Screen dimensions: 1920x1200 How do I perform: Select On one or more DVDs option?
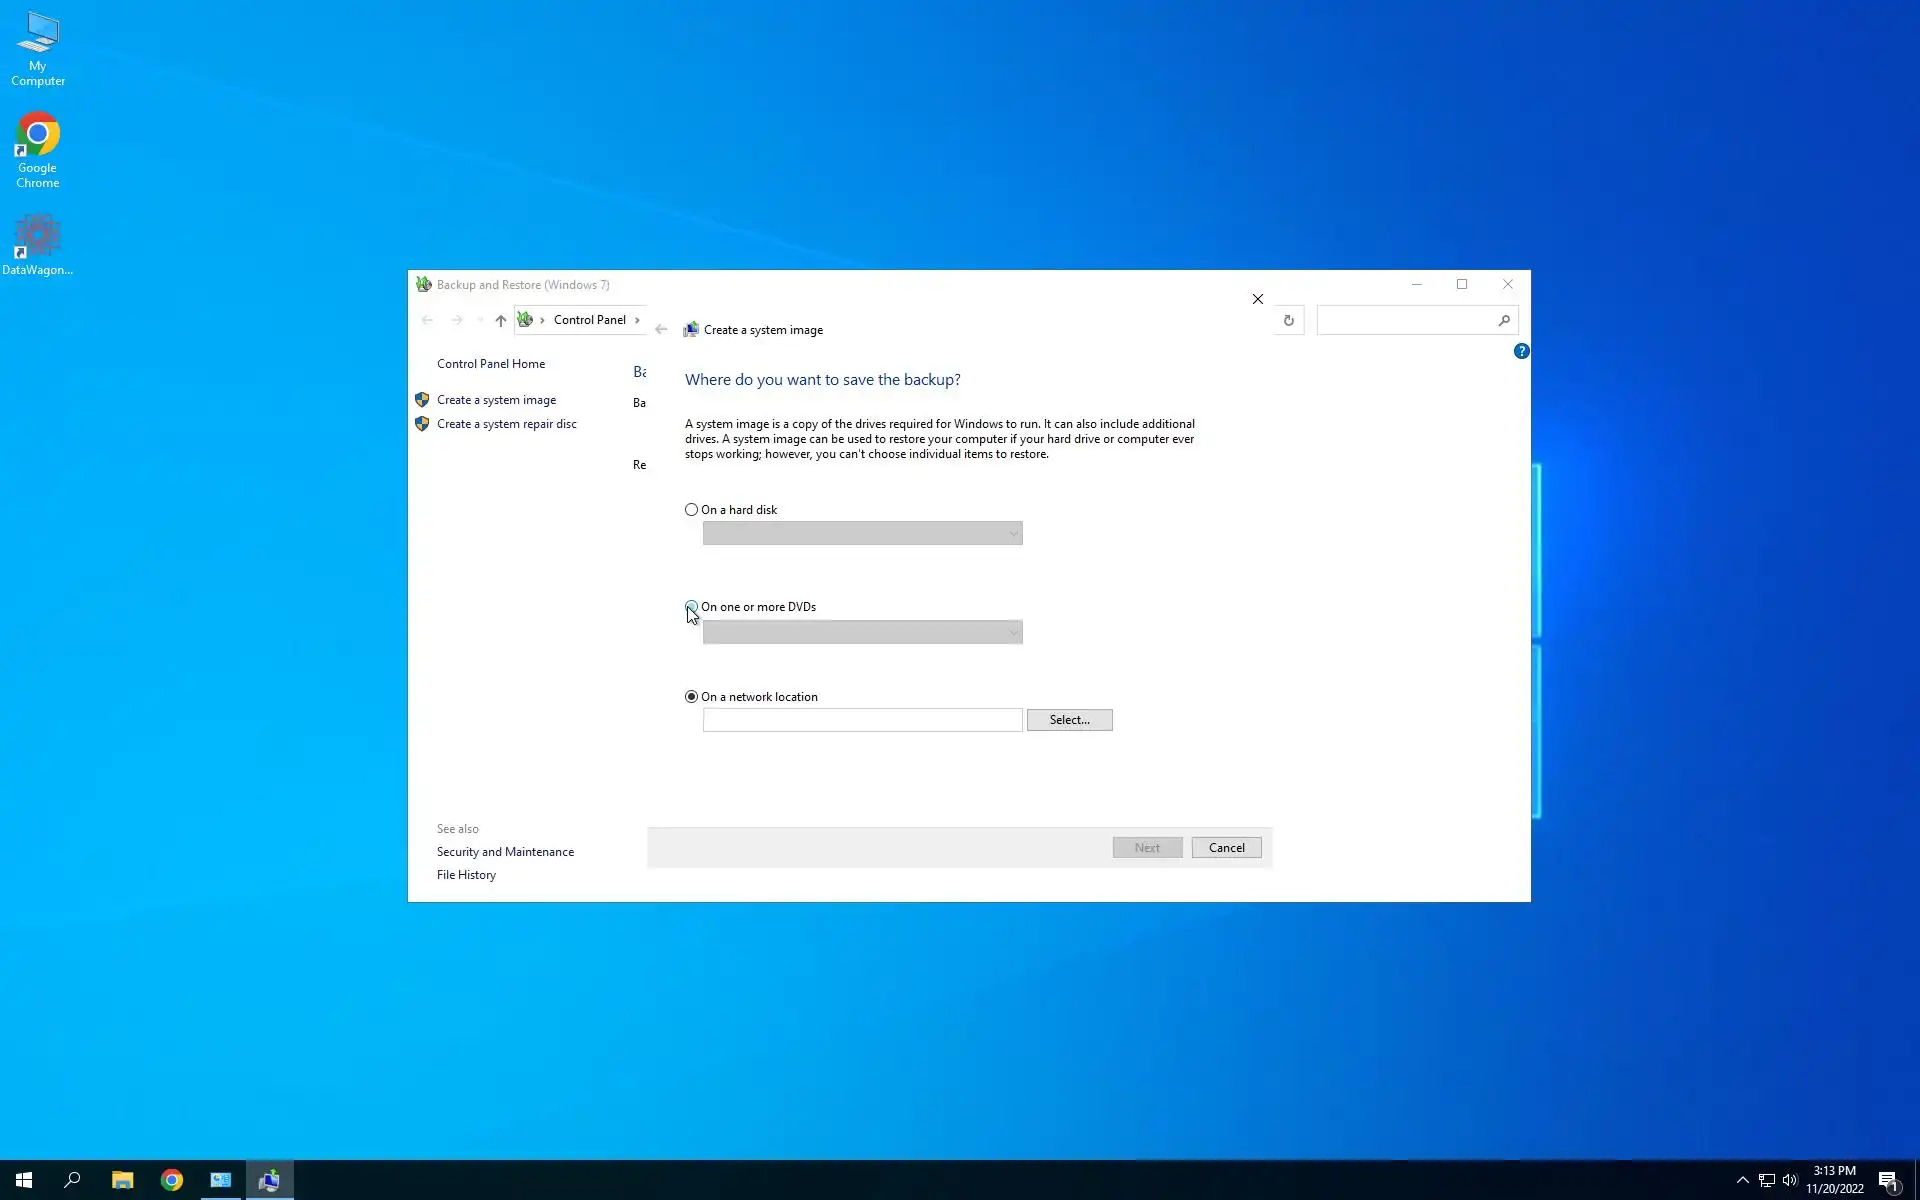tap(691, 607)
